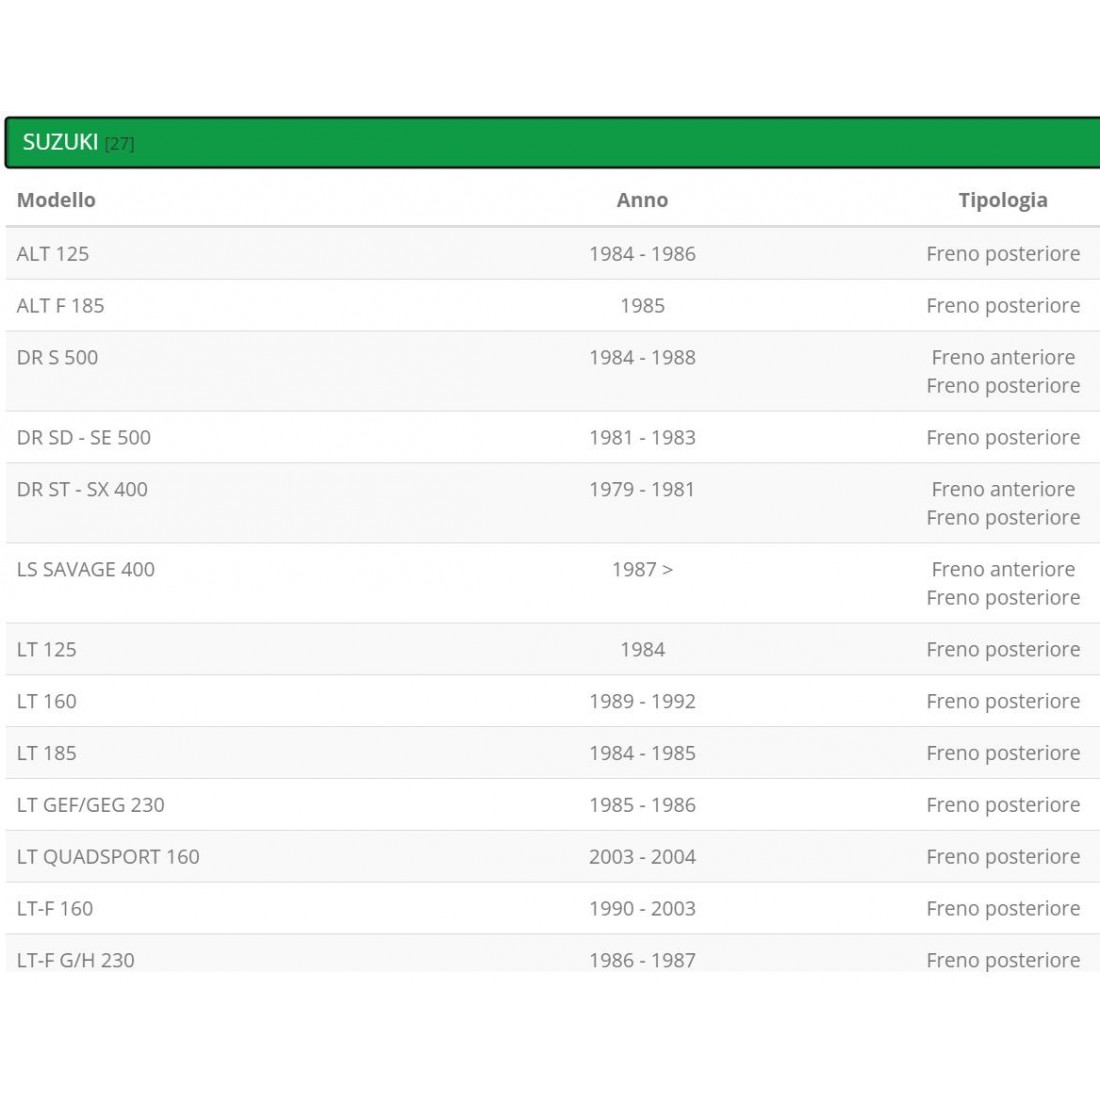Select the LT 160 model row
Screen dimensions: 1100x1100
(47, 702)
